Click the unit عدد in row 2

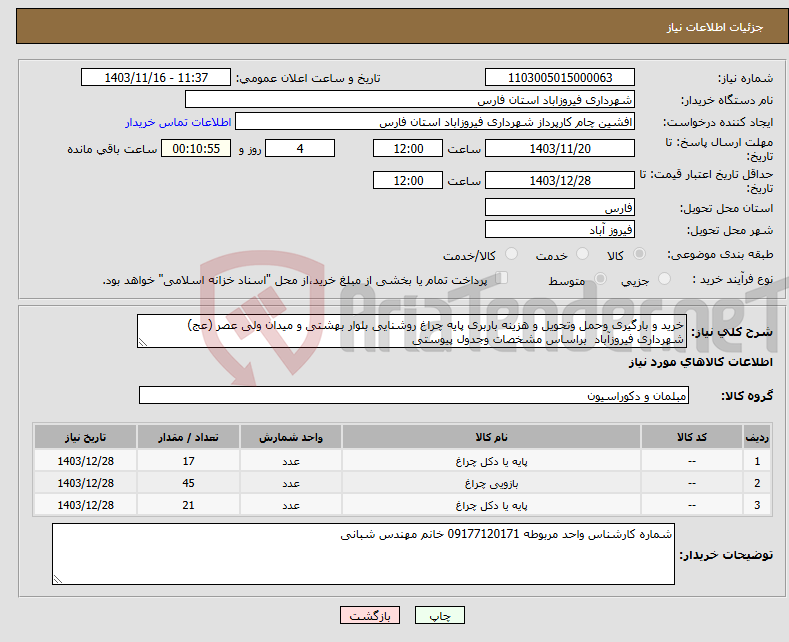pyautogui.click(x=291, y=484)
